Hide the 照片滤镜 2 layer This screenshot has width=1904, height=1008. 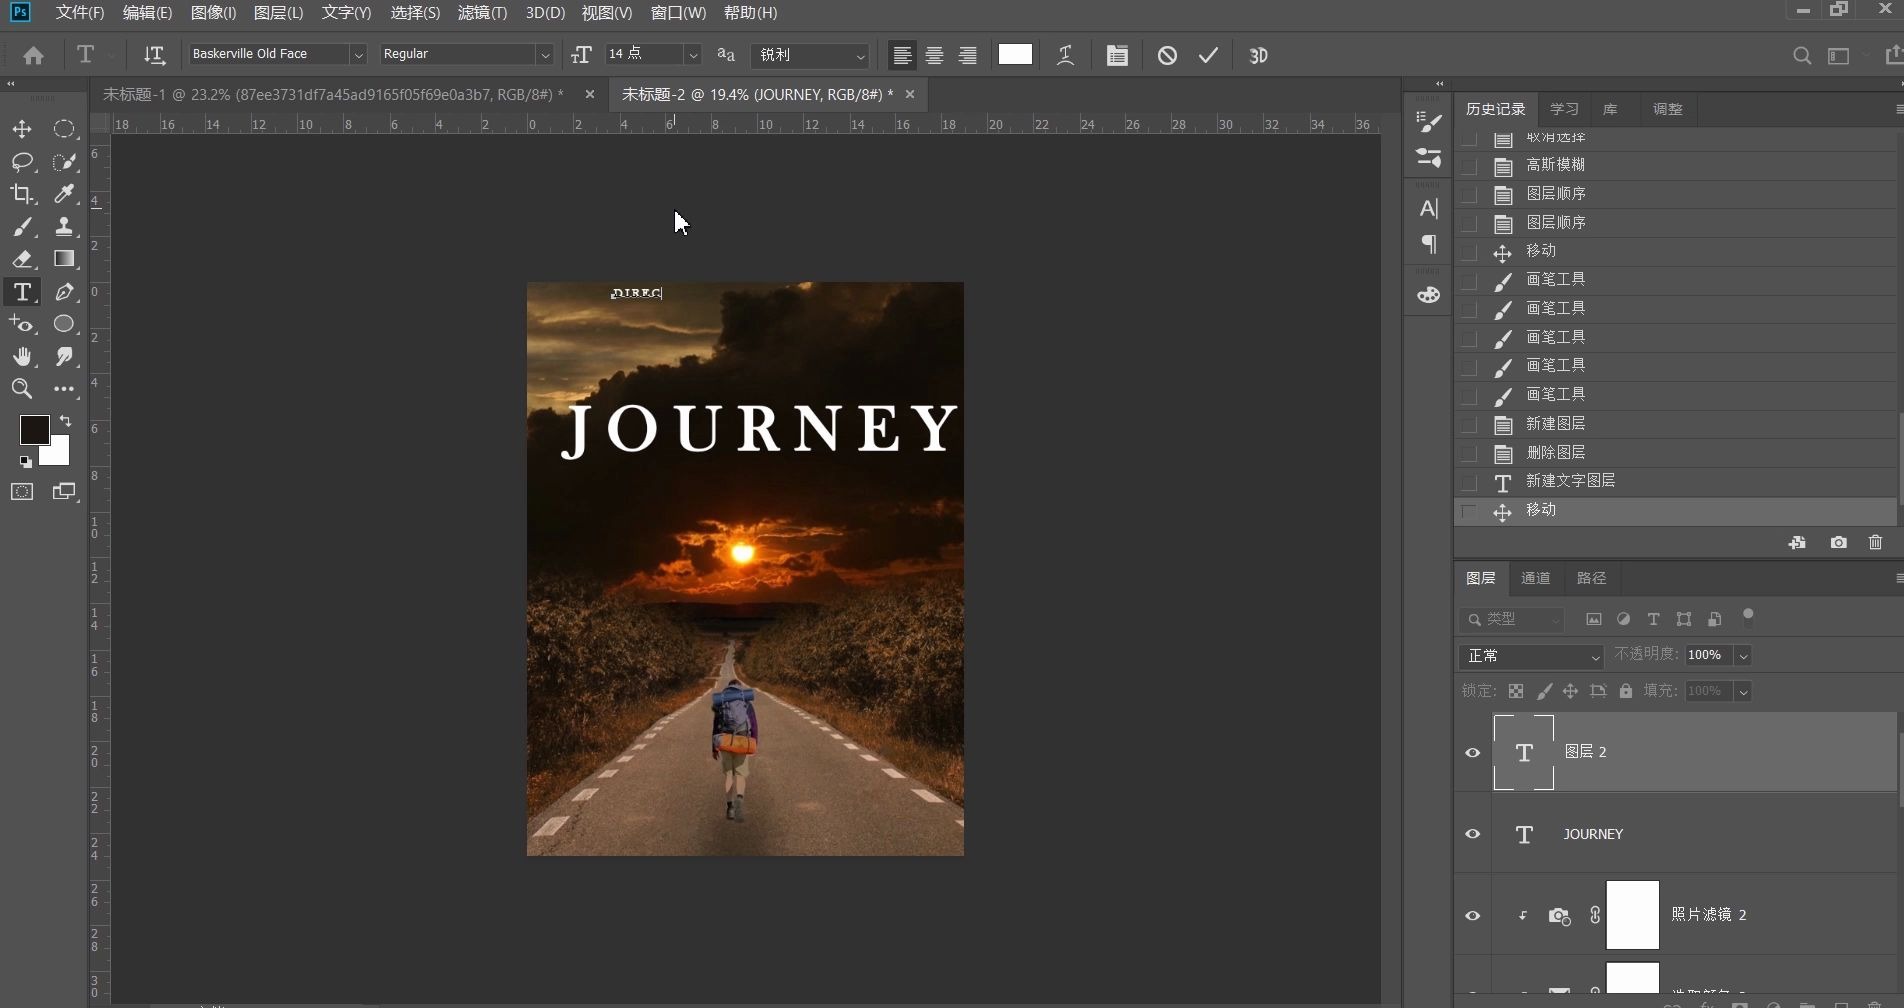pos(1472,916)
